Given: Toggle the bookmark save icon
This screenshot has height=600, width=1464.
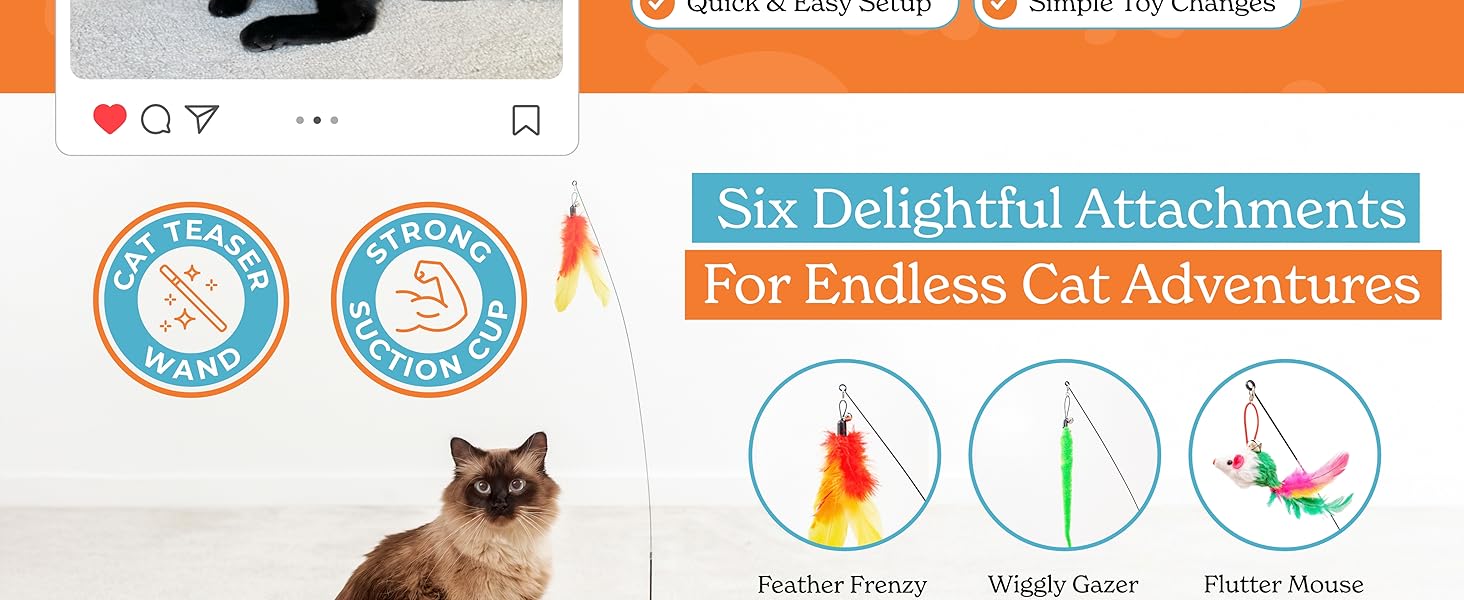Looking at the screenshot, I should click(x=526, y=120).
